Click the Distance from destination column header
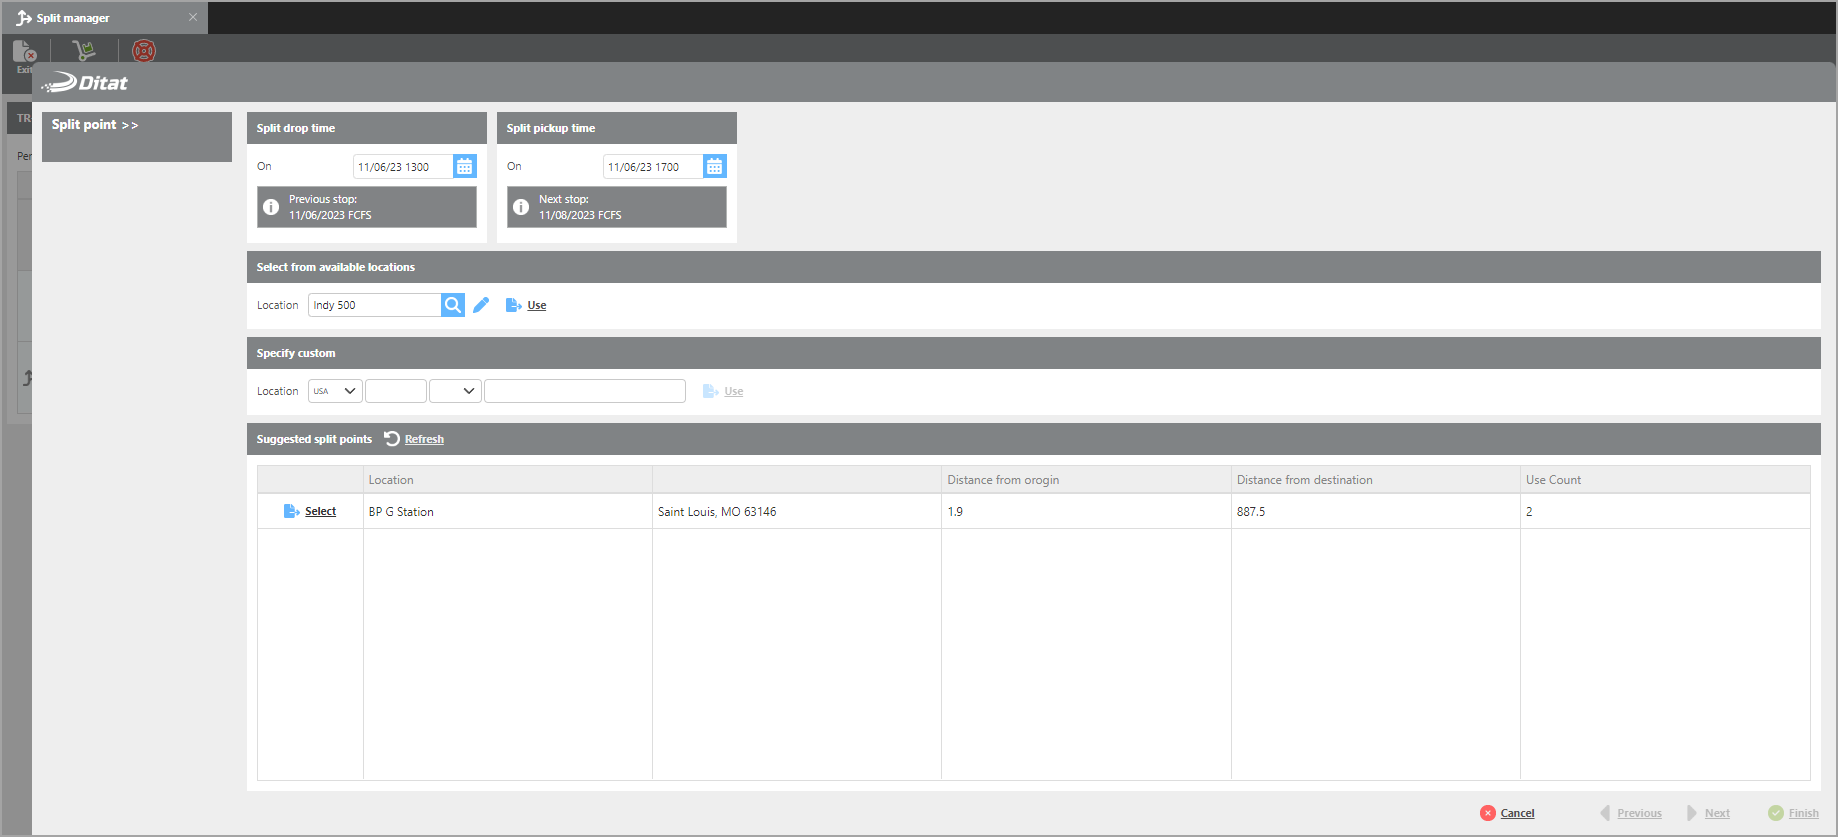The width and height of the screenshot is (1838, 837). tap(1304, 480)
